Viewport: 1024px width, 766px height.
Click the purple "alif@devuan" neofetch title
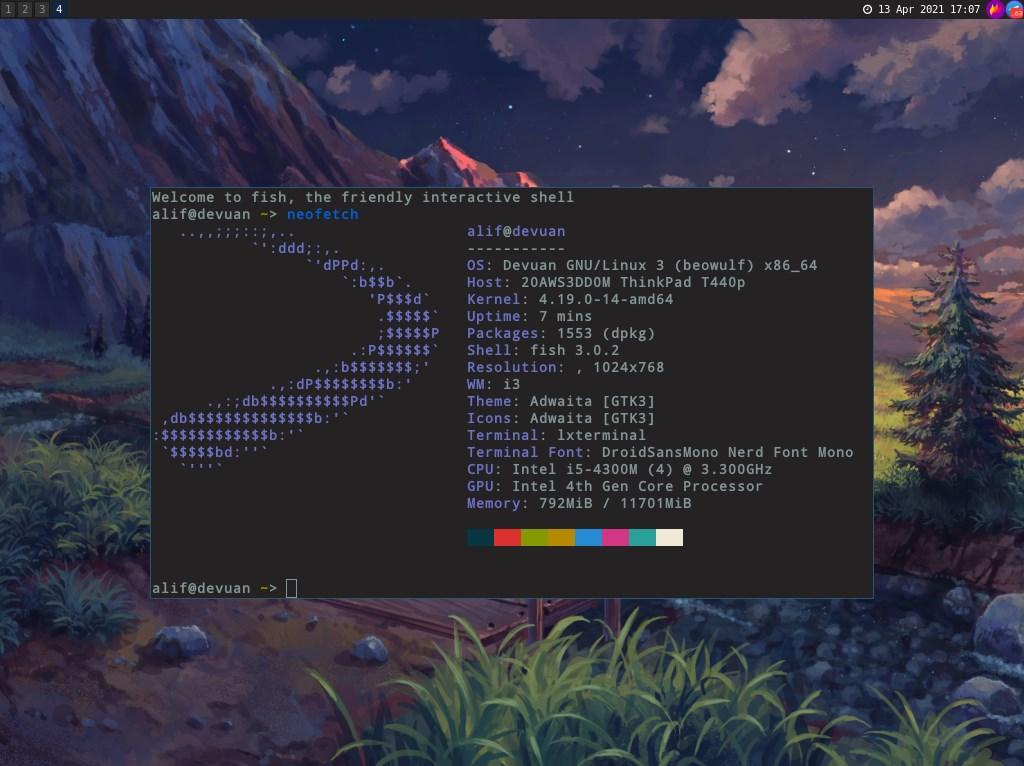pyautogui.click(x=516, y=231)
